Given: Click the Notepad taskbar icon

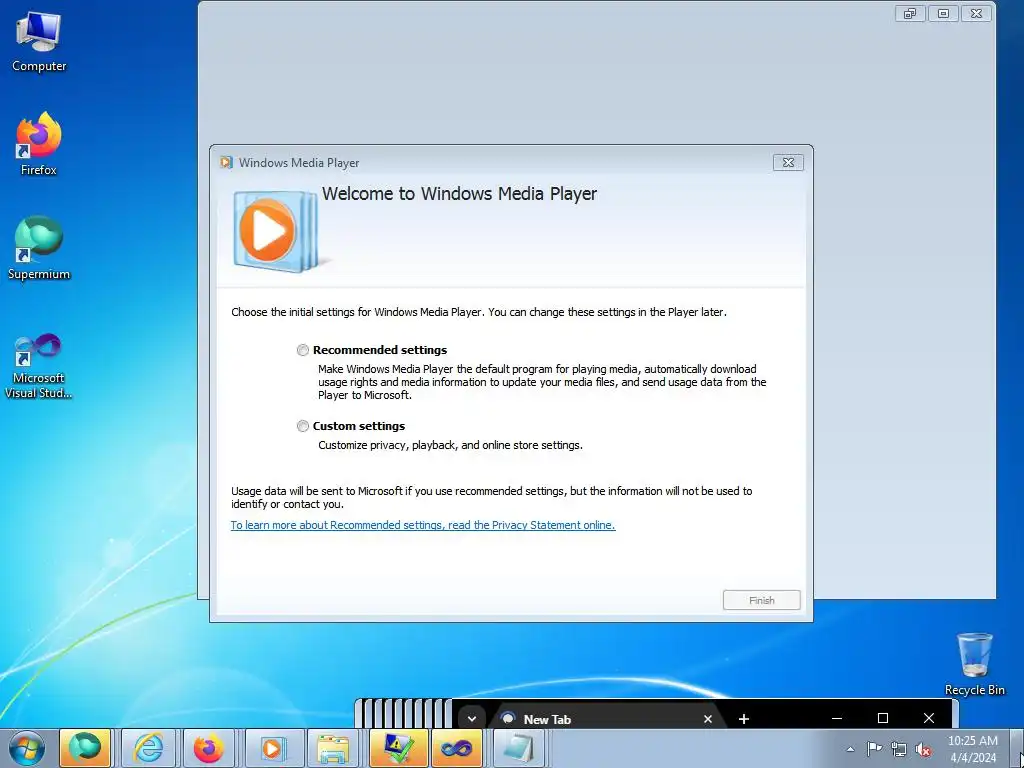Looking at the screenshot, I should tap(519, 748).
